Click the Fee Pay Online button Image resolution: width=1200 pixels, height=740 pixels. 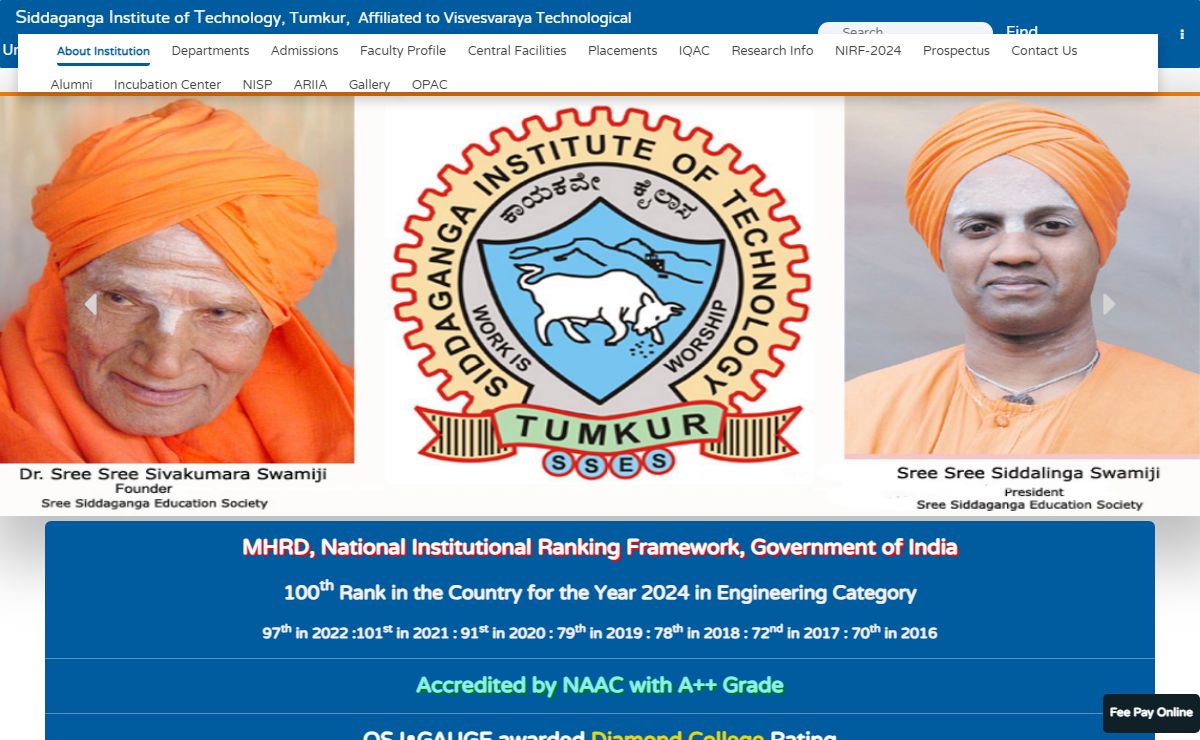click(1151, 713)
